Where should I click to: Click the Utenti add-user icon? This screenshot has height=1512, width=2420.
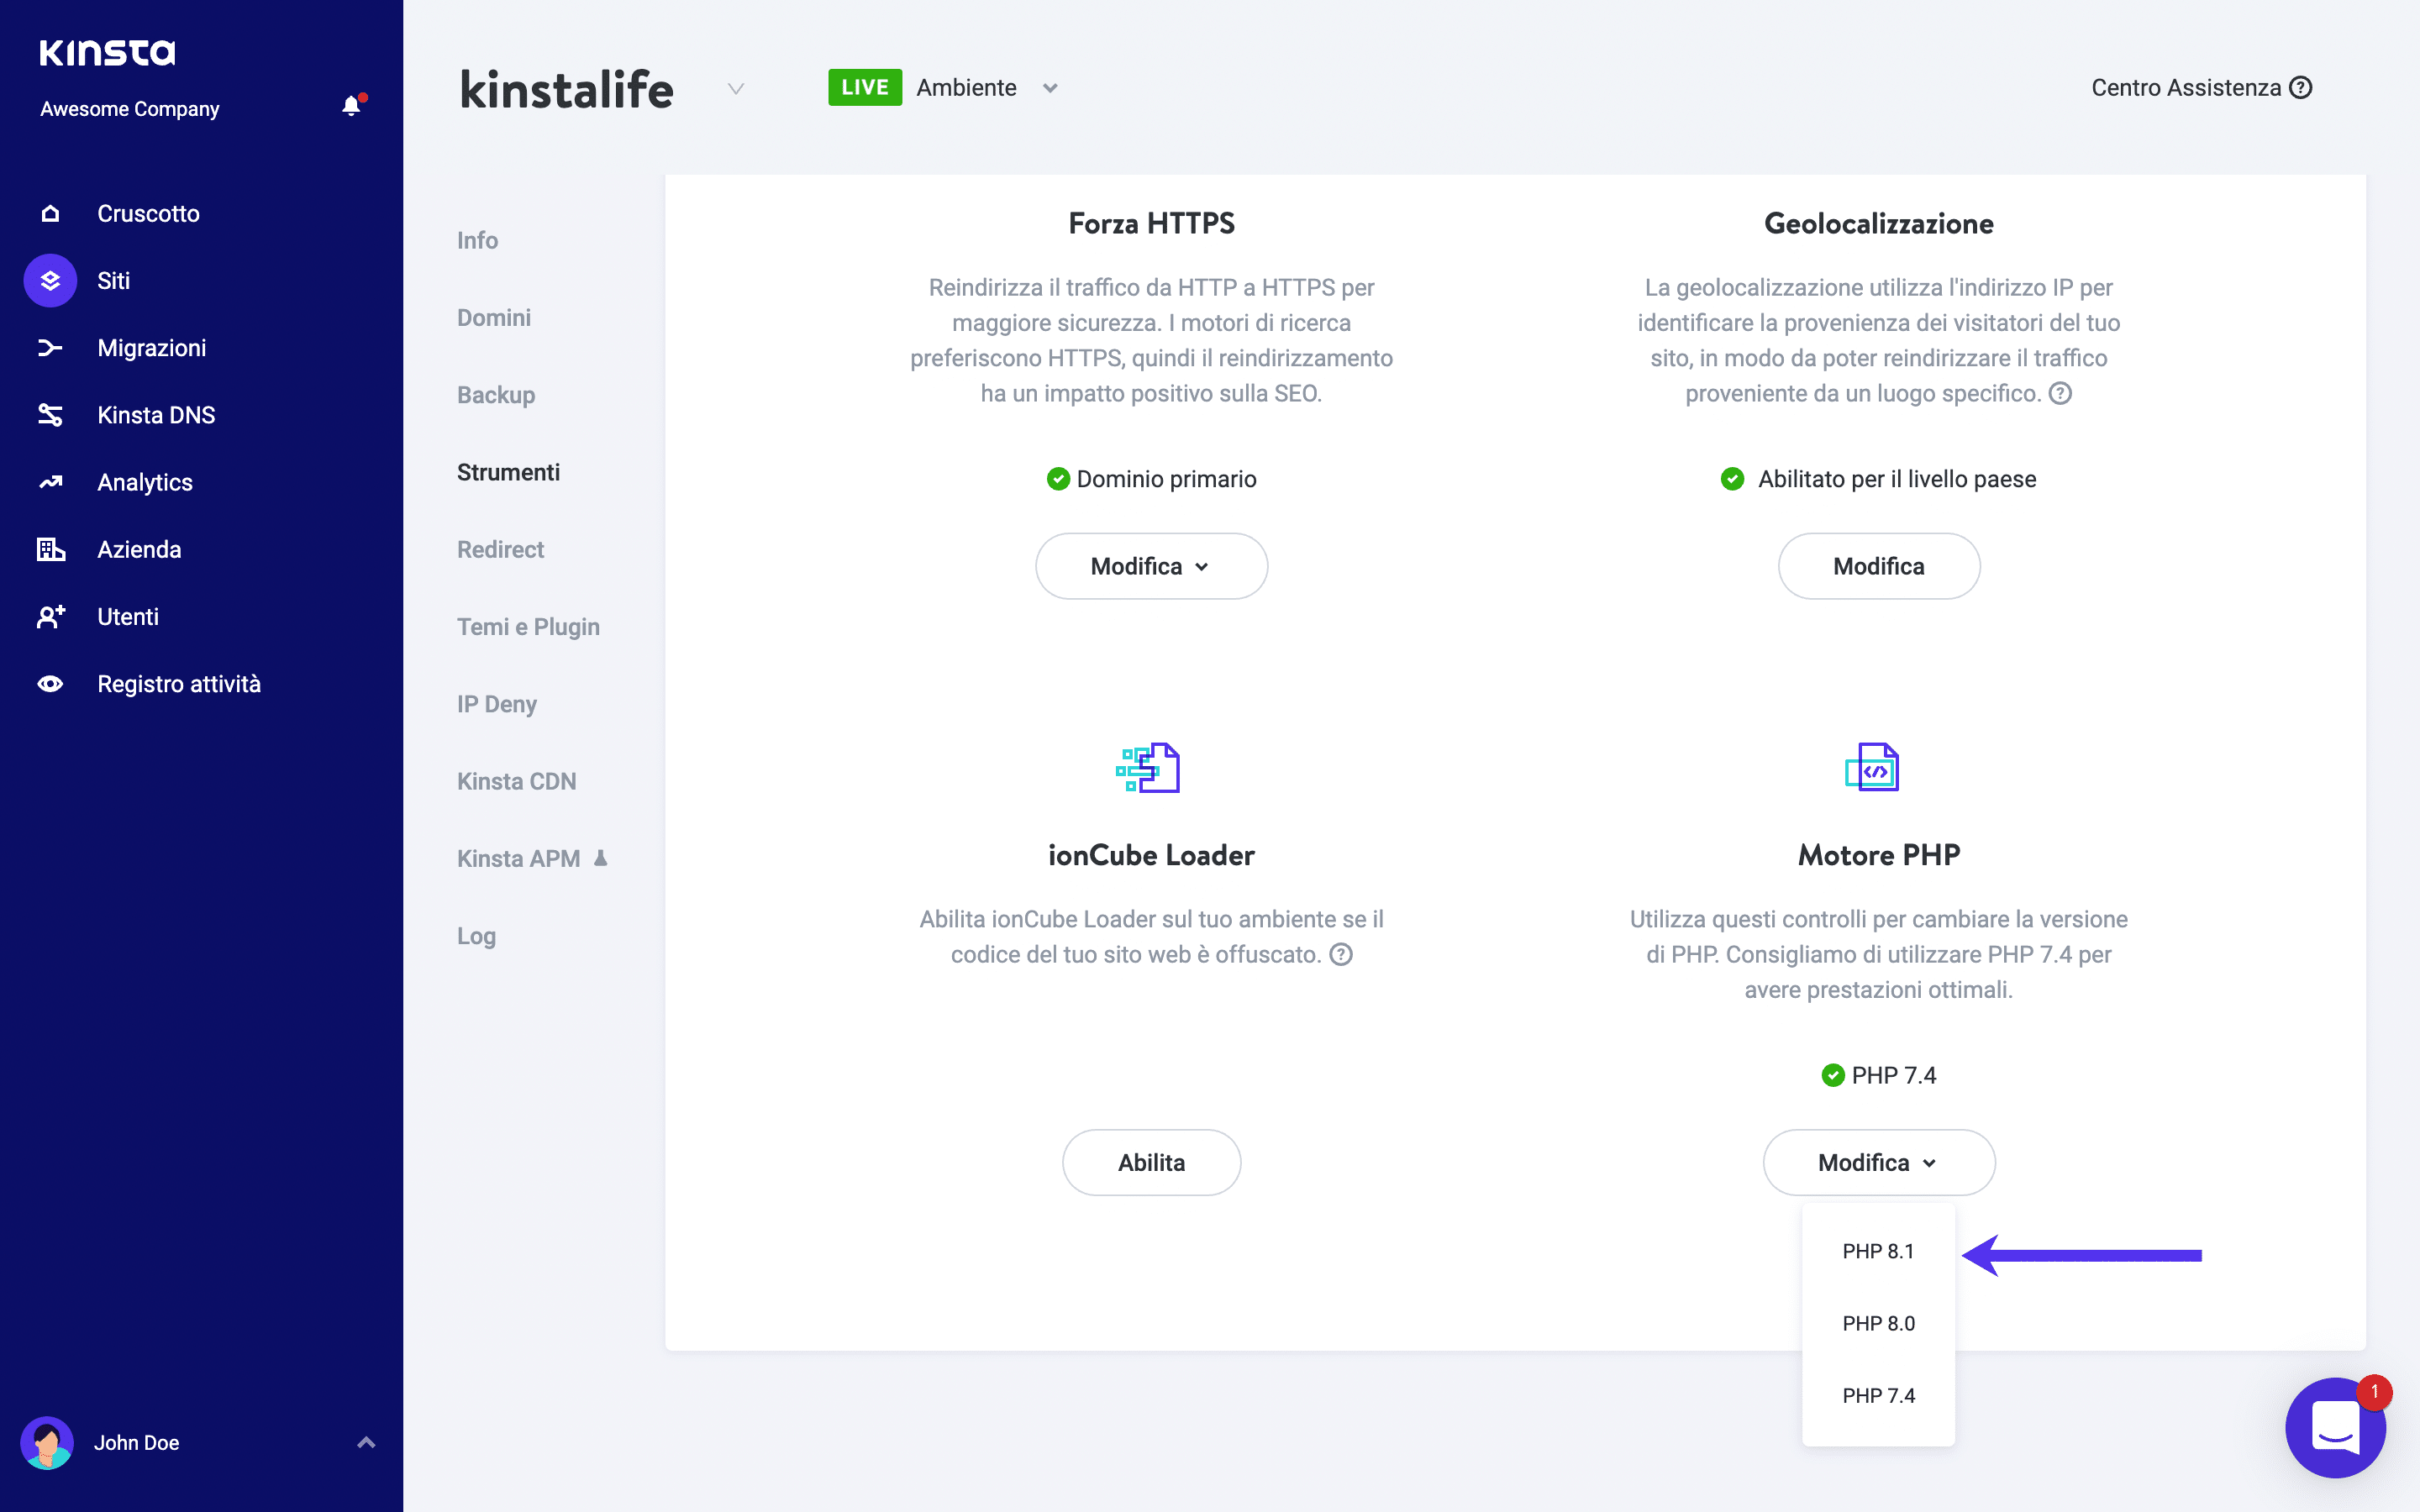[50, 616]
